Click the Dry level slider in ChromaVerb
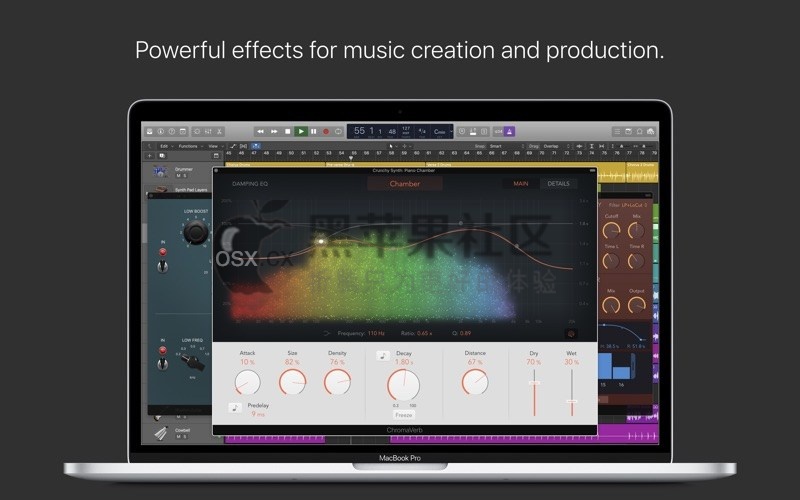Viewport: 800px width, 500px height. [534, 393]
